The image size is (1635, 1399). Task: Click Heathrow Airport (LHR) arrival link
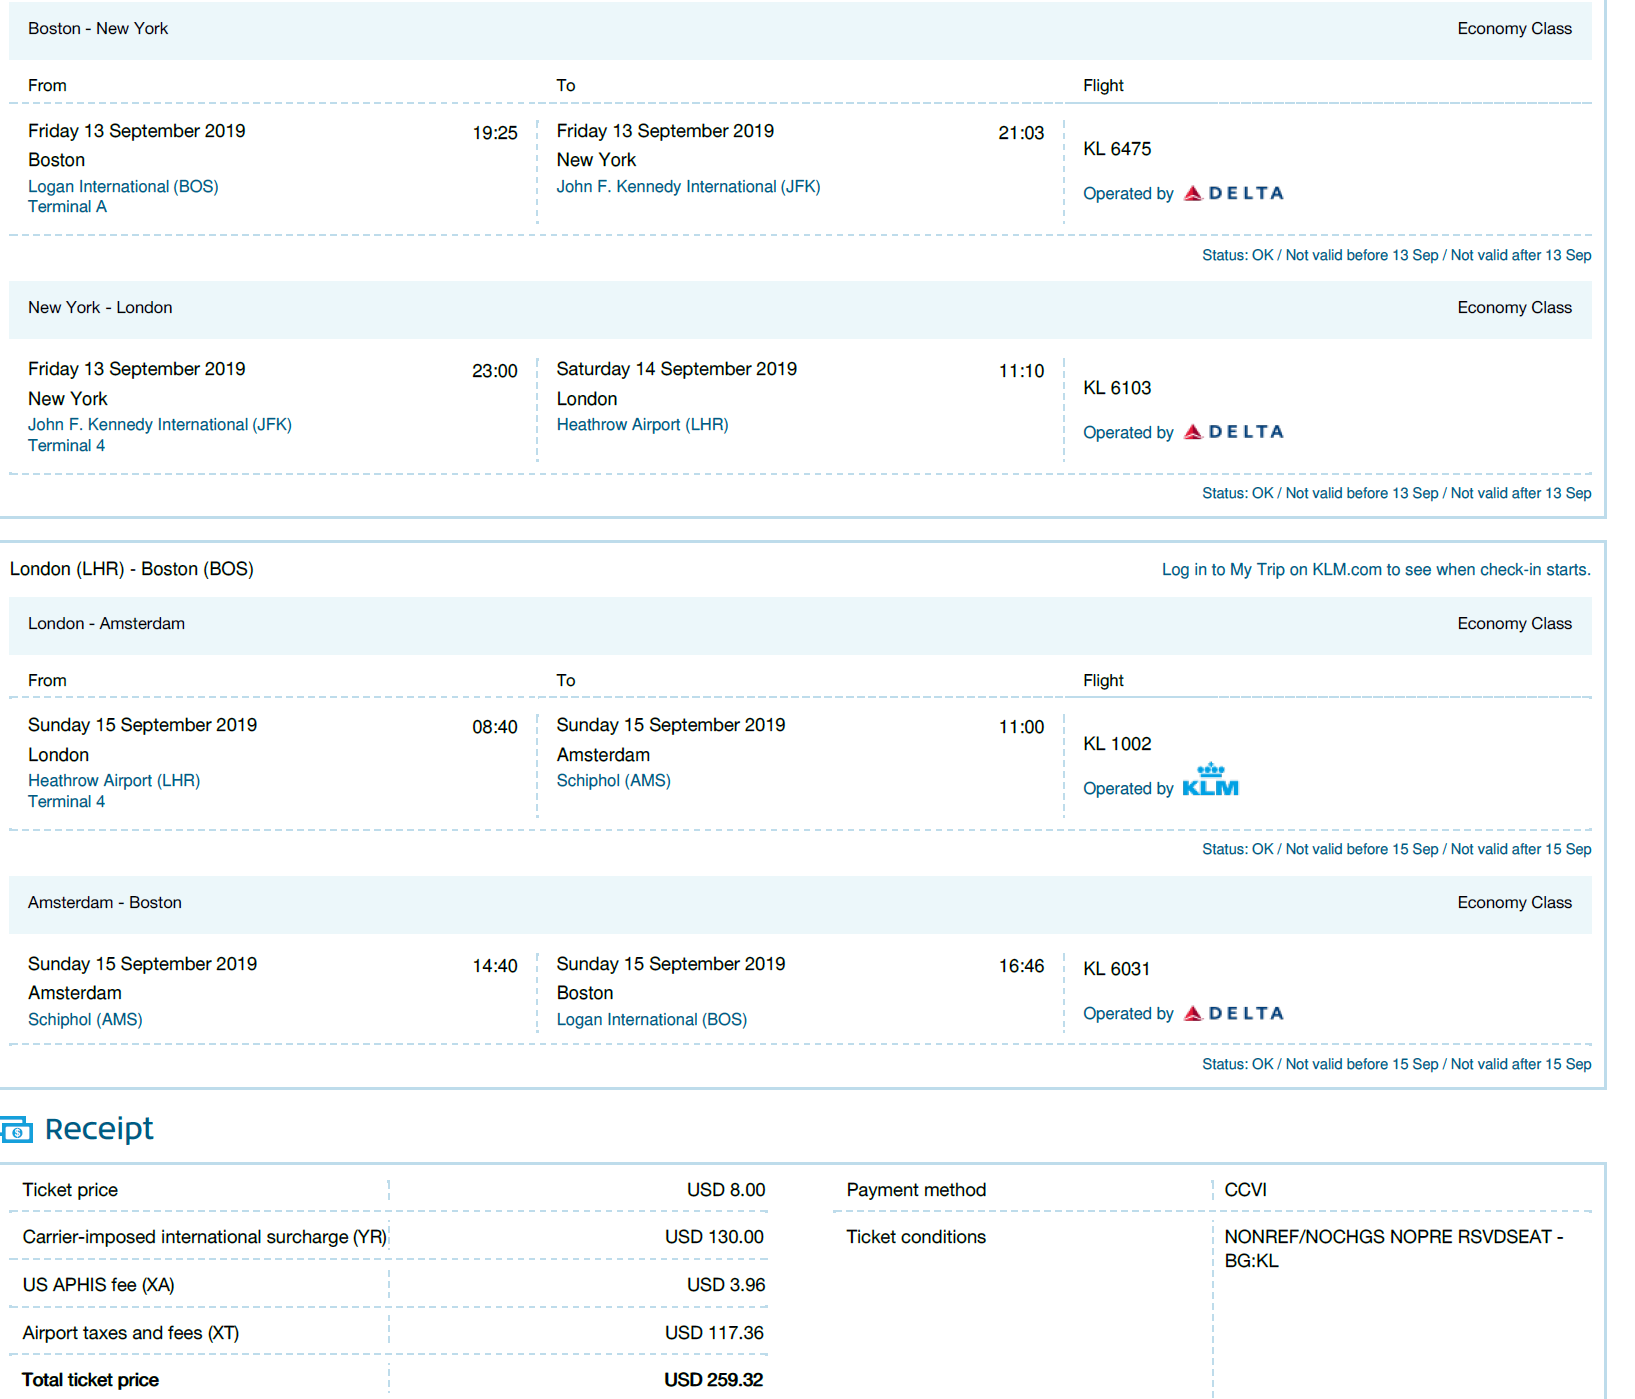(x=642, y=424)
